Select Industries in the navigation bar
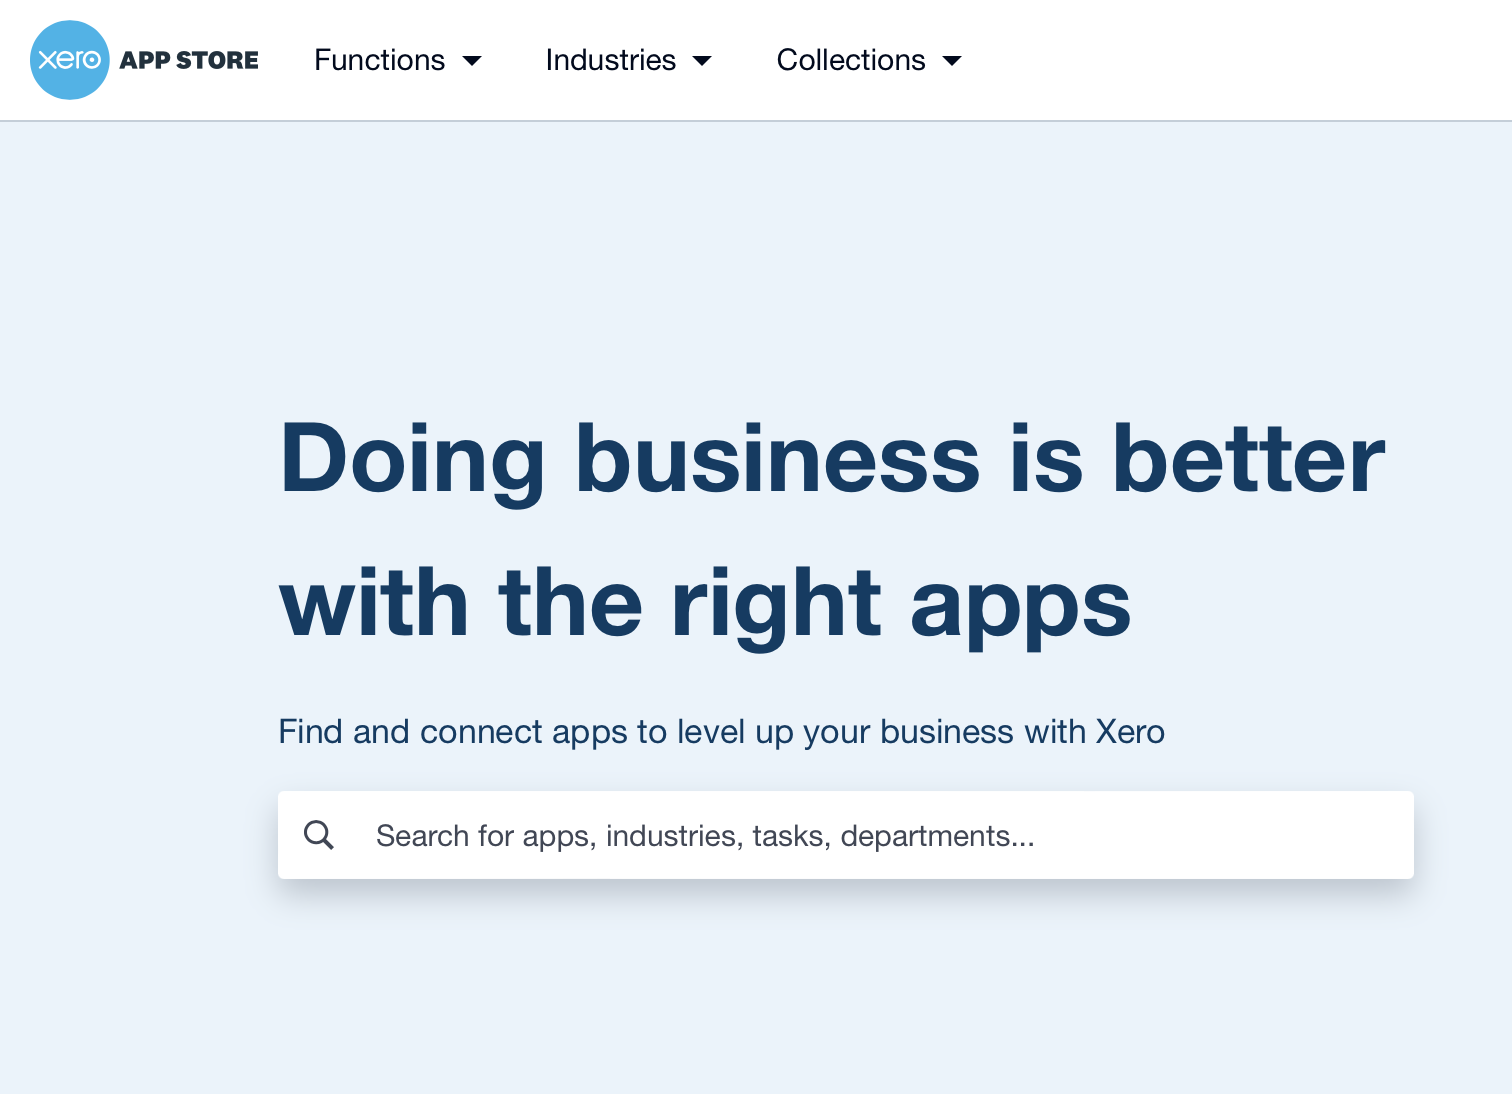This screenshot has height=1094, width=1512. (x=610, y=60)
